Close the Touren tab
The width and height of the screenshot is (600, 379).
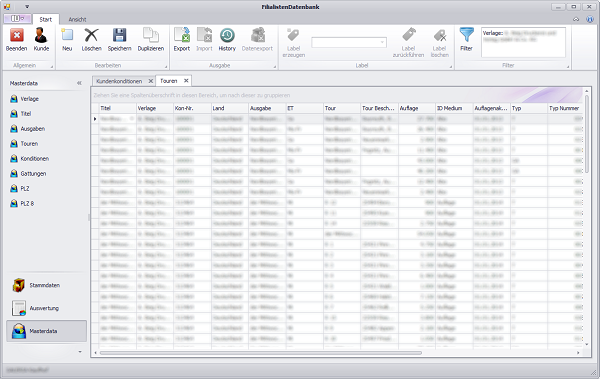(186, 81)
